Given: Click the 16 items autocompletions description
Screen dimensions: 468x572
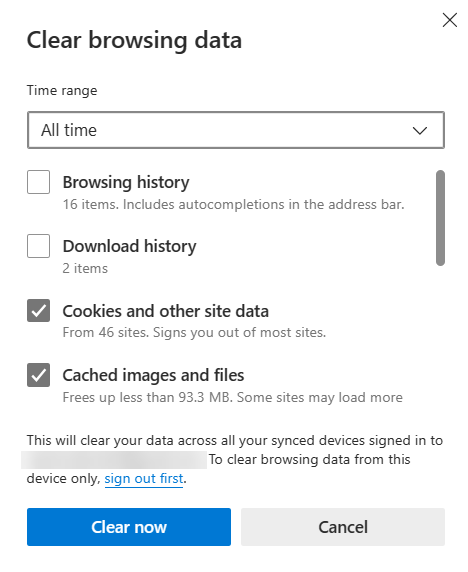Looking at the screenshot, I should pyautogui.click(x=233, y=205).
